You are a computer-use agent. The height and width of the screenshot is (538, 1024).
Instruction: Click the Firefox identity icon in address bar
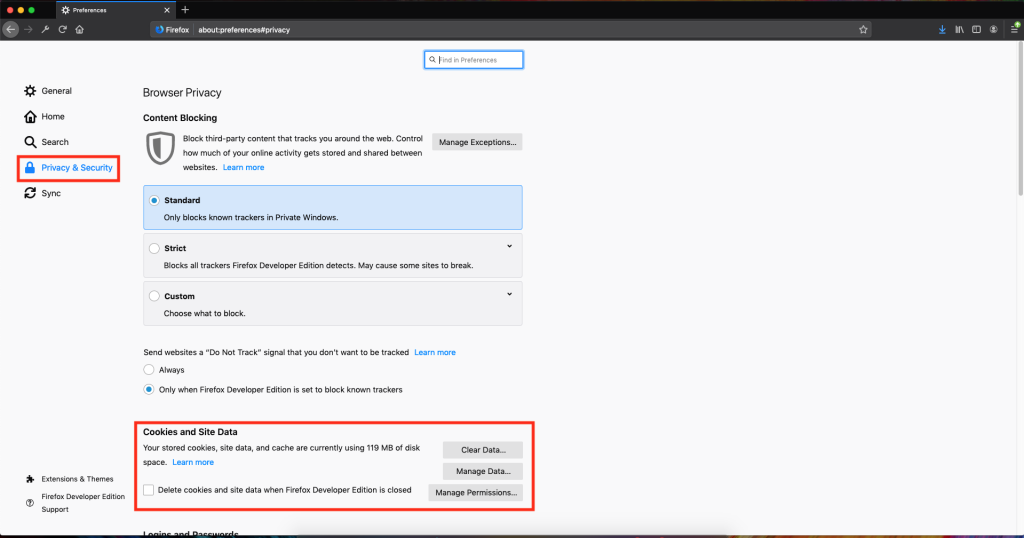click(x=172, y=29)
